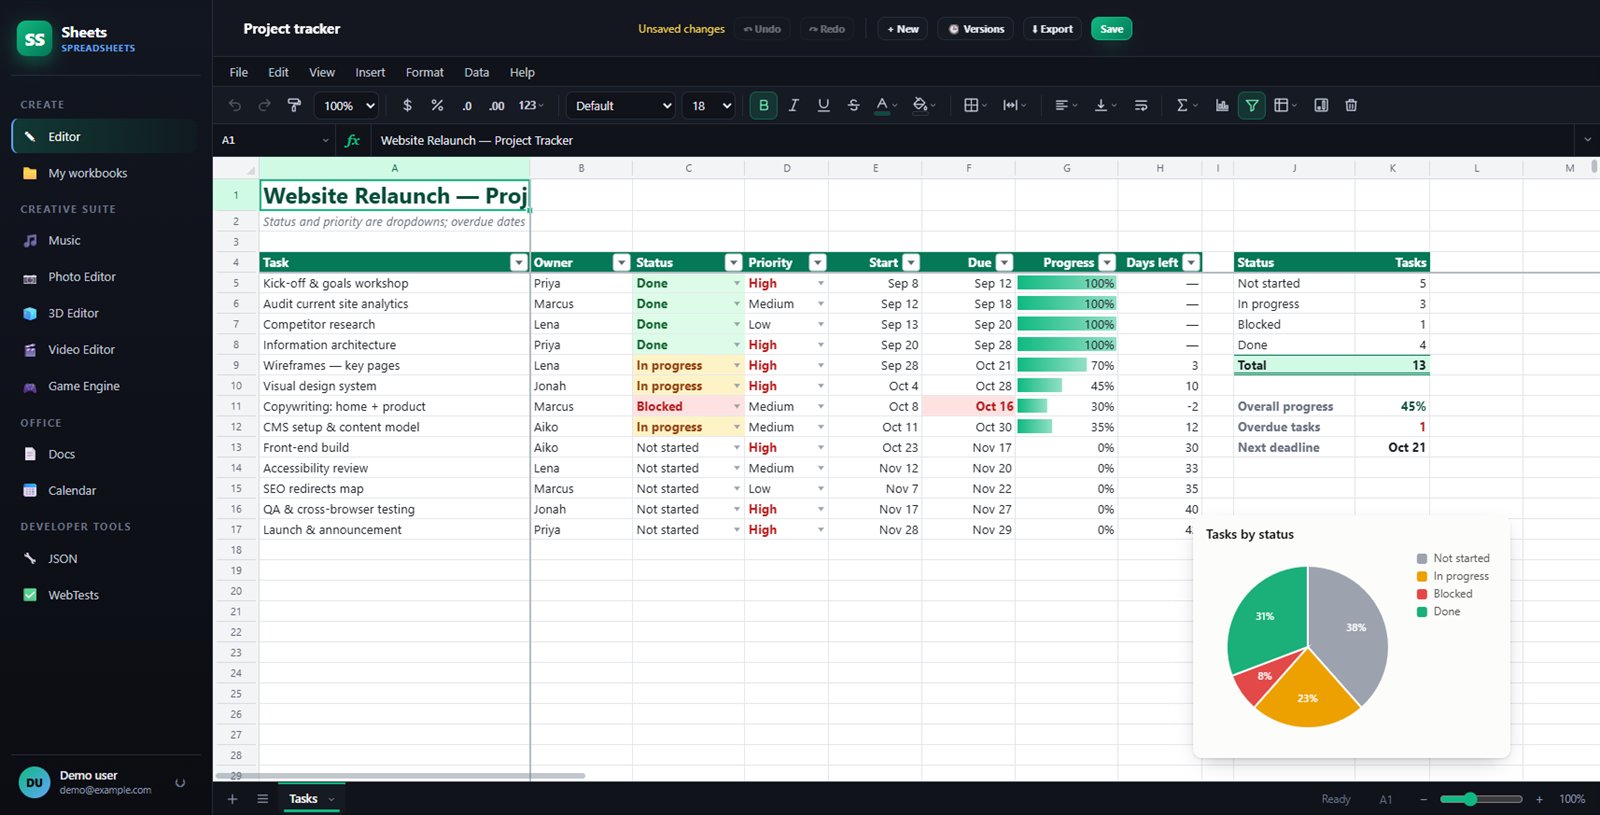
Task: Open the Versions button
Action: click(x=976, y=29)
